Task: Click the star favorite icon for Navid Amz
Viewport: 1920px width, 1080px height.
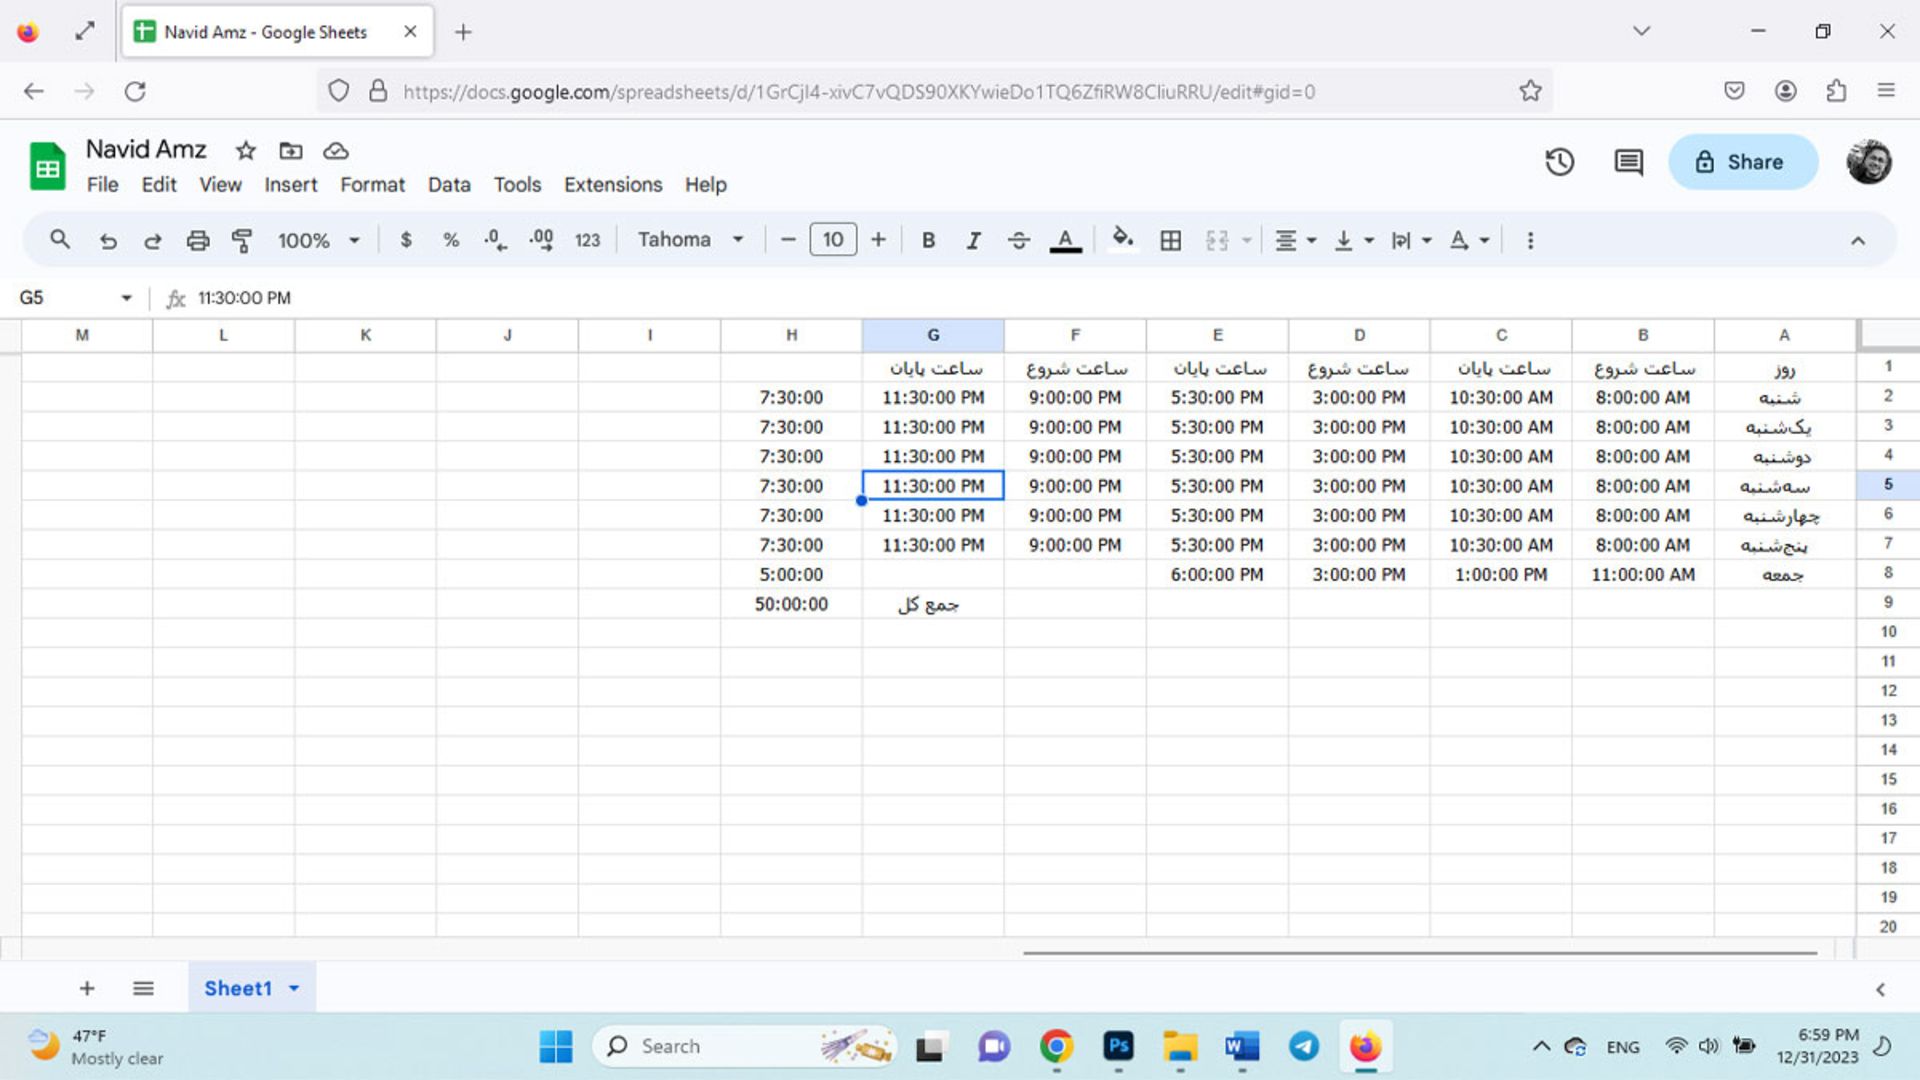Action: pyautogui.click(x=245, y=149)
